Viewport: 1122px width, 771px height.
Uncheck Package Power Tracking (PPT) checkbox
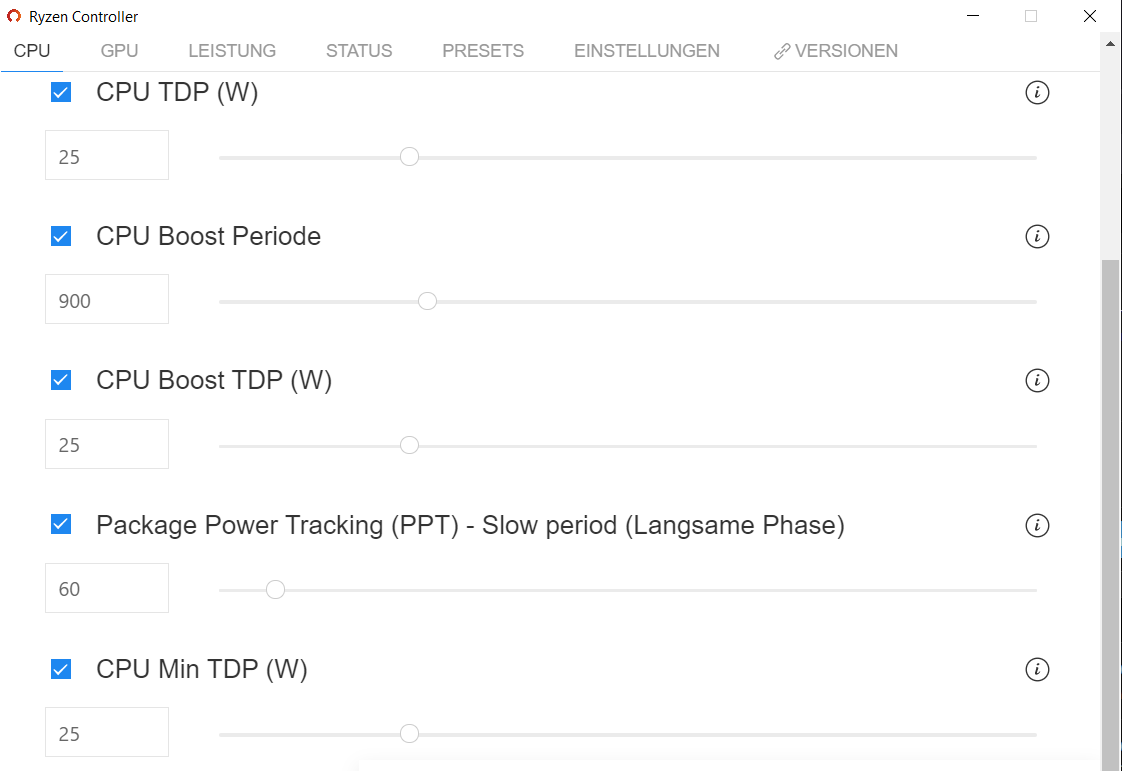point(61,525)
